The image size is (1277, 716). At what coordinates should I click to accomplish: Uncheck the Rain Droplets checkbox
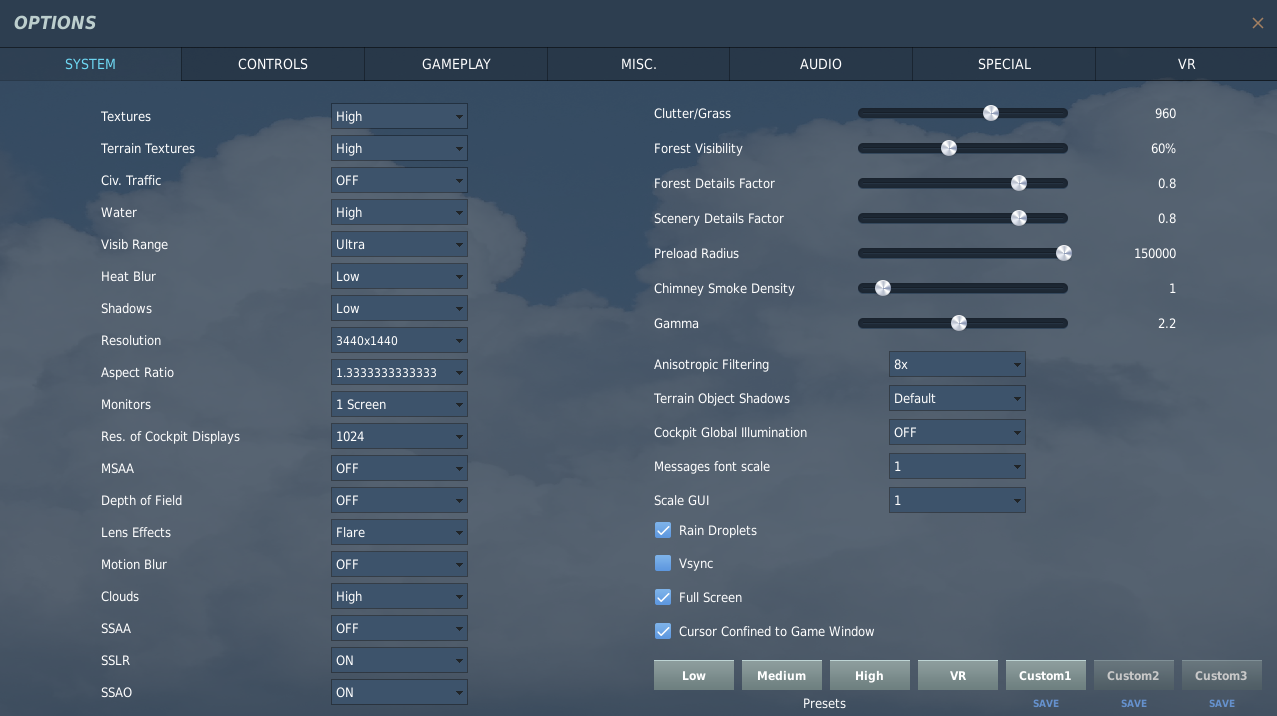(x=663, y=530)
